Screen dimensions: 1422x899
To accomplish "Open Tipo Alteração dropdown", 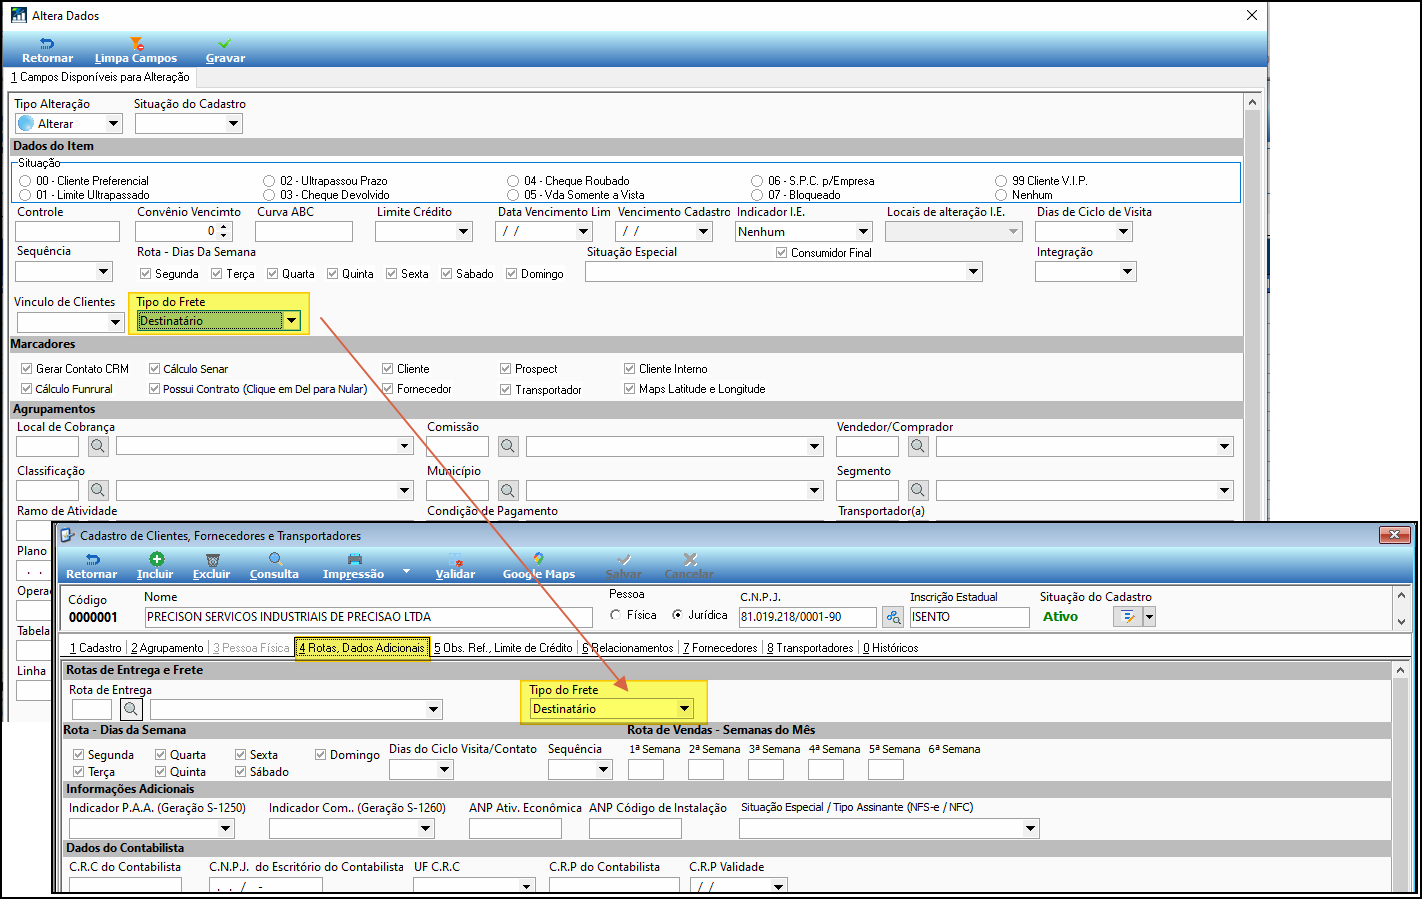I will pyautogui.click(x=113, y=124).
